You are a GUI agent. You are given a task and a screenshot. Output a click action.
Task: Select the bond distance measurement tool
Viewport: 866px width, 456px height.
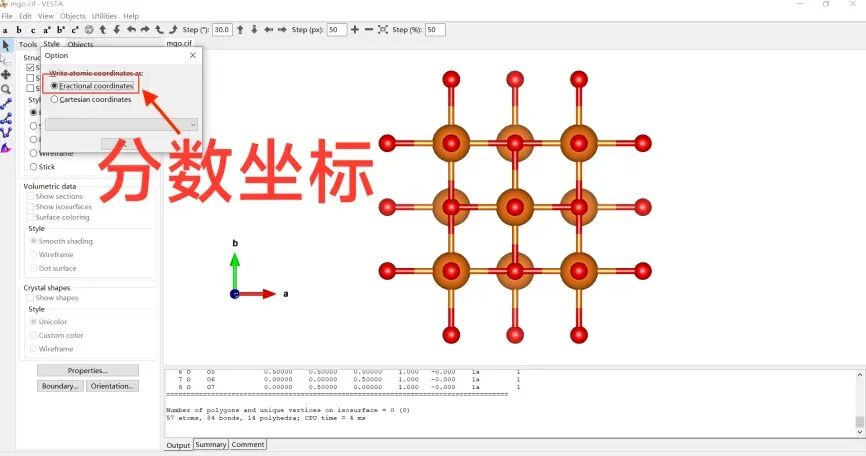pos(6,103)
